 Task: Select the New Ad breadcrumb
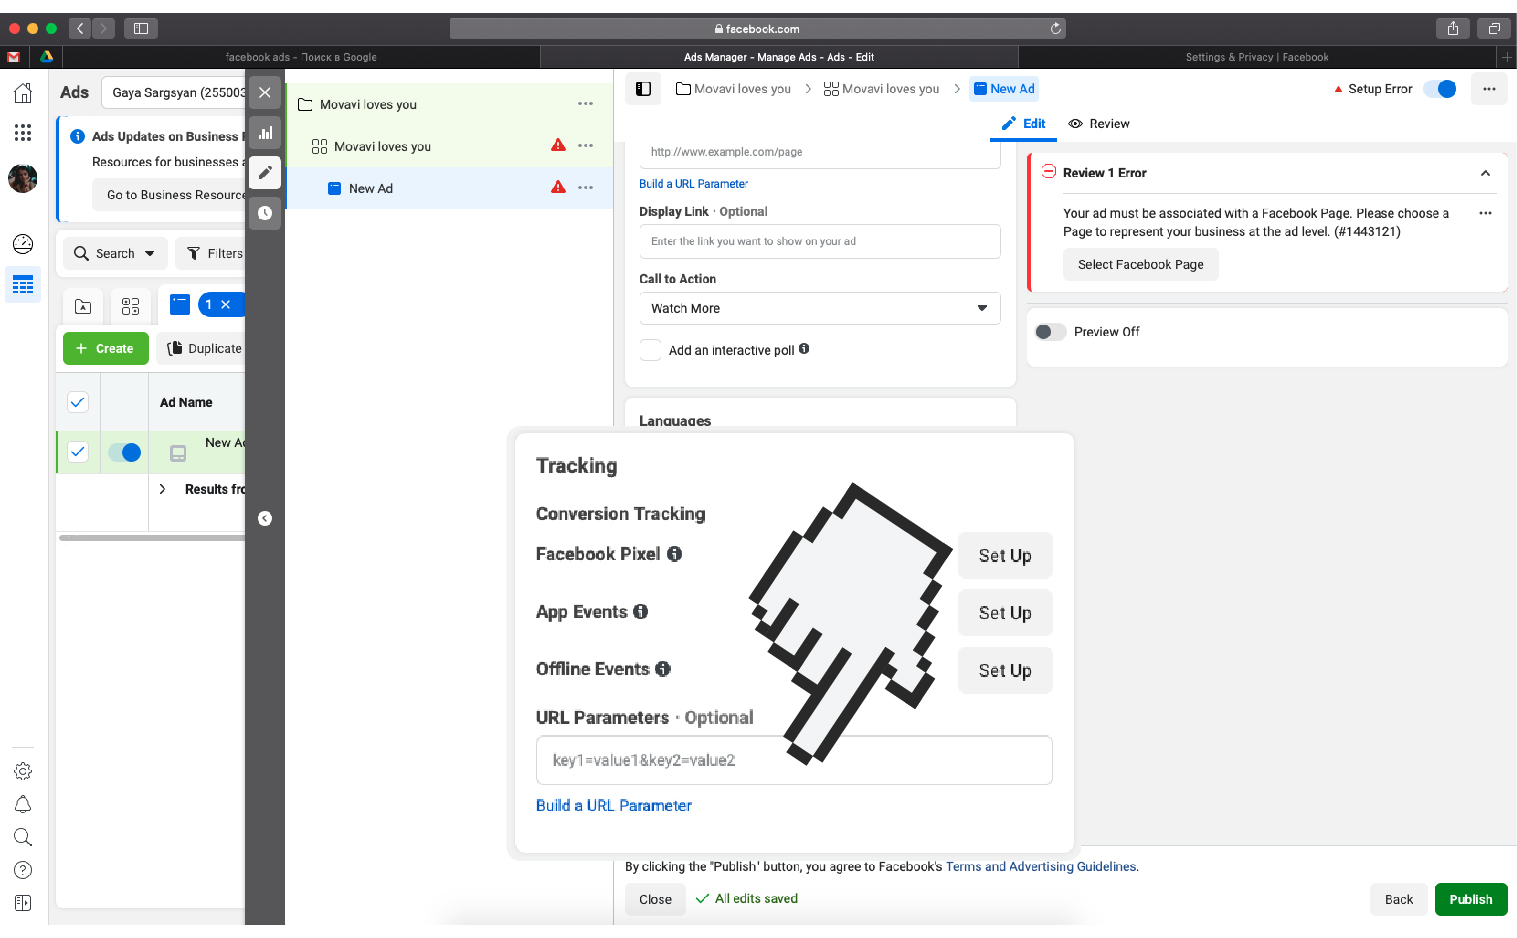pos(1004,89)
